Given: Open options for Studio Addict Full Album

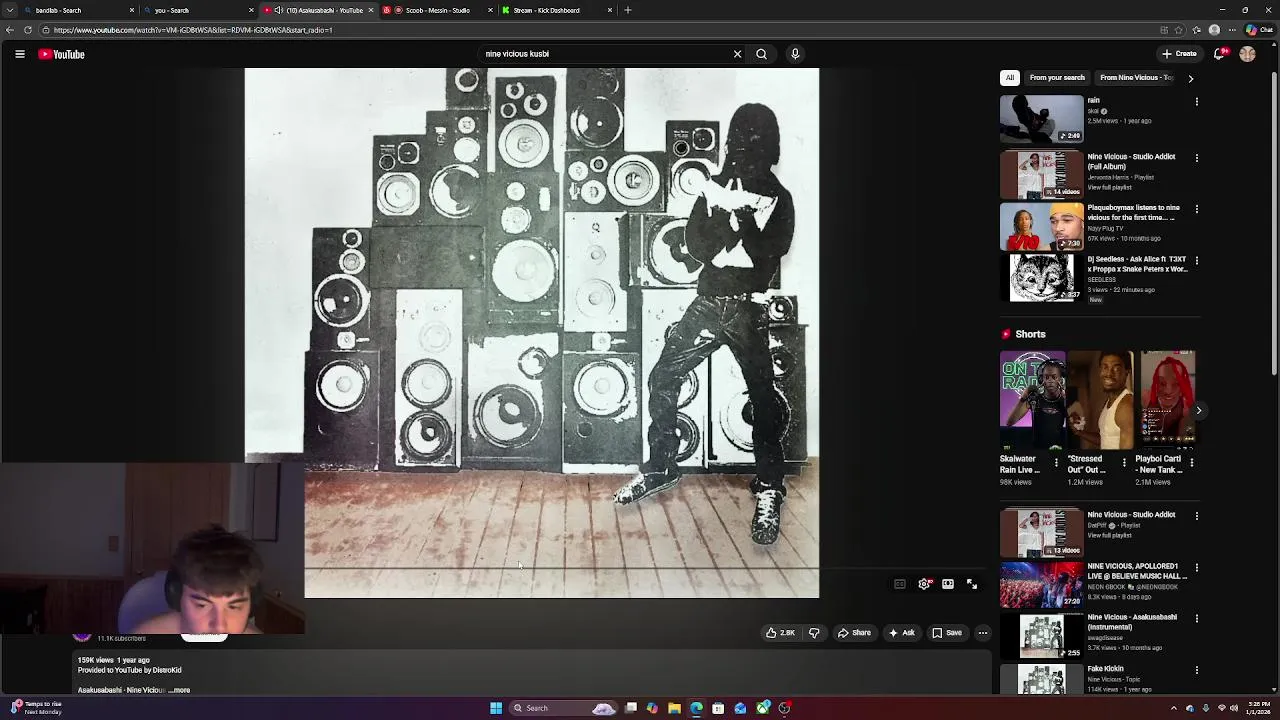Looking at the screenshot, I should tap(1196, 157).
